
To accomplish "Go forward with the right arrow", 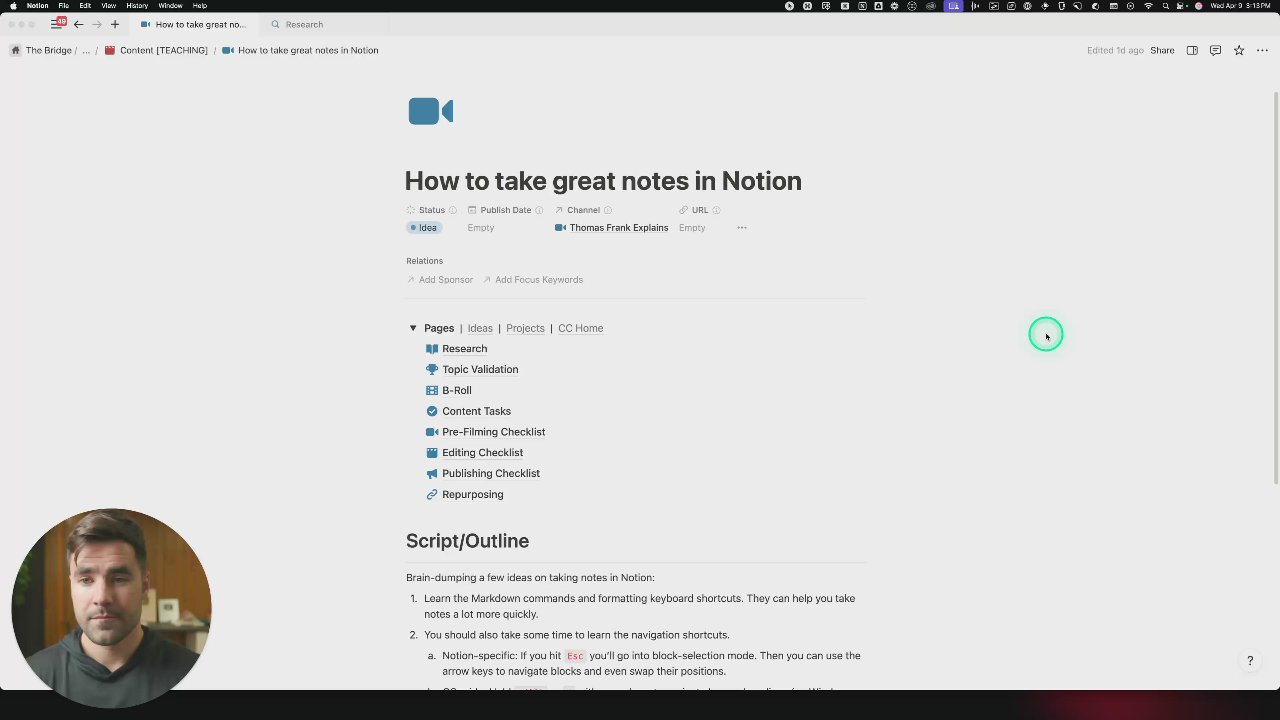I will pyautogui.click(x=96, y=24).
